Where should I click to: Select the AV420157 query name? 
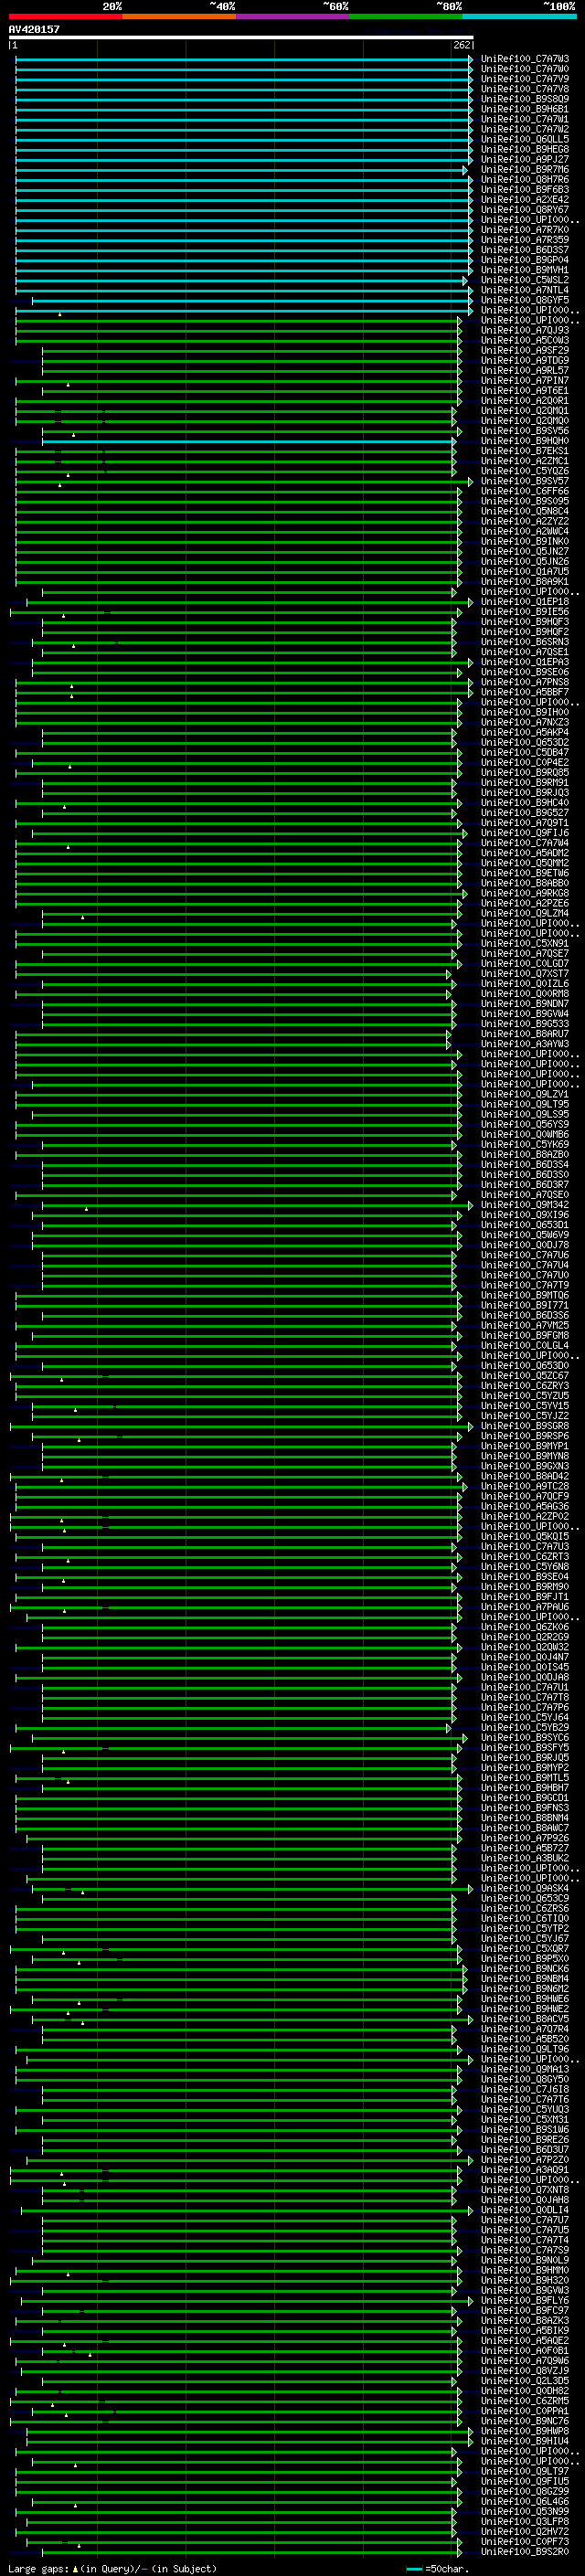pyautogui.click(x=34, y=29)
